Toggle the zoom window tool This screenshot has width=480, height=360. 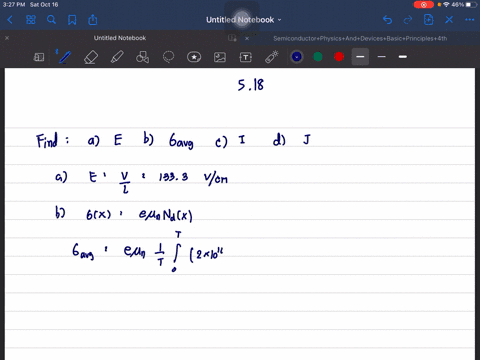point(39,57)
